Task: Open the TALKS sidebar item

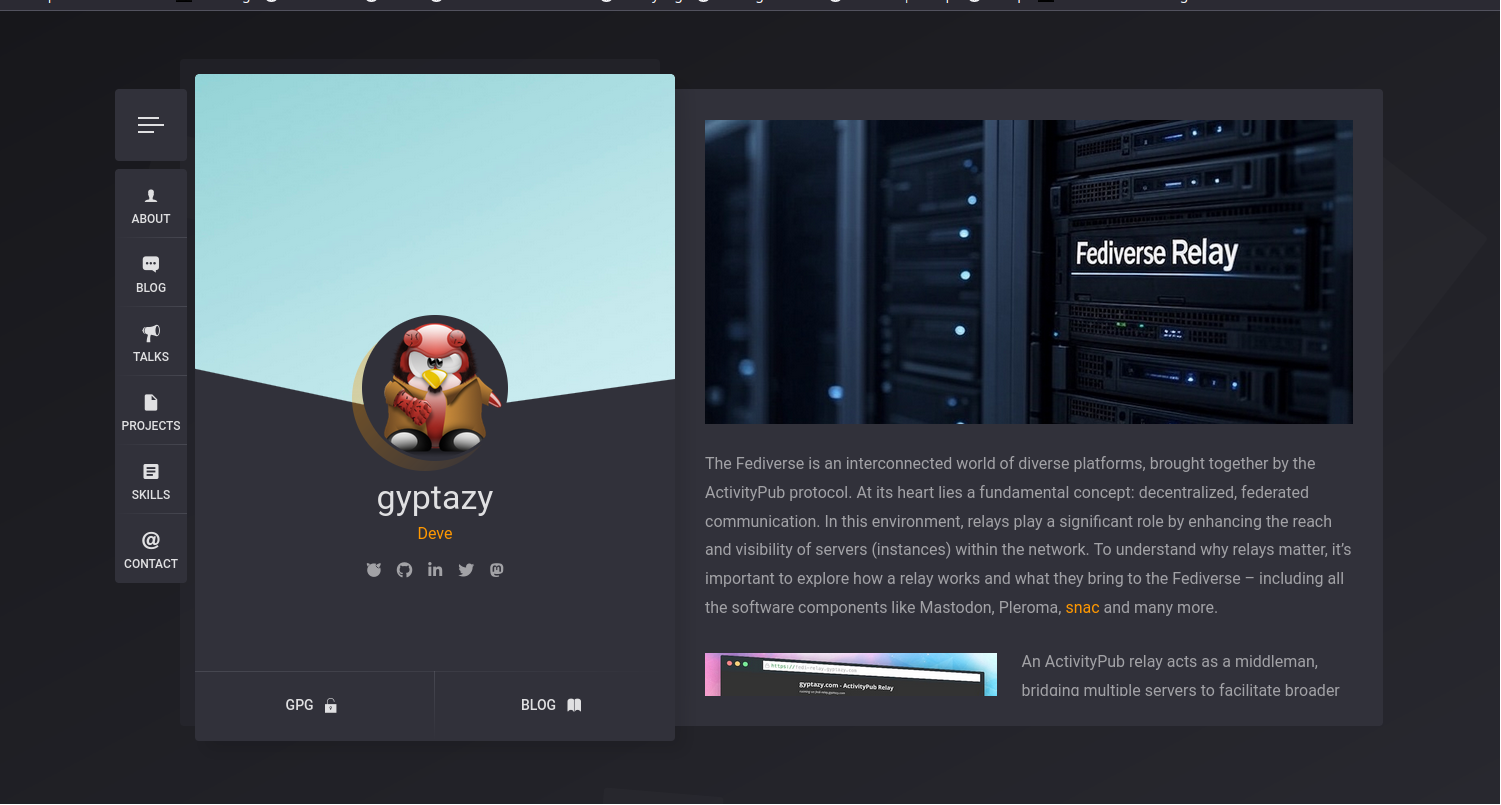Action: pos(151,344)
